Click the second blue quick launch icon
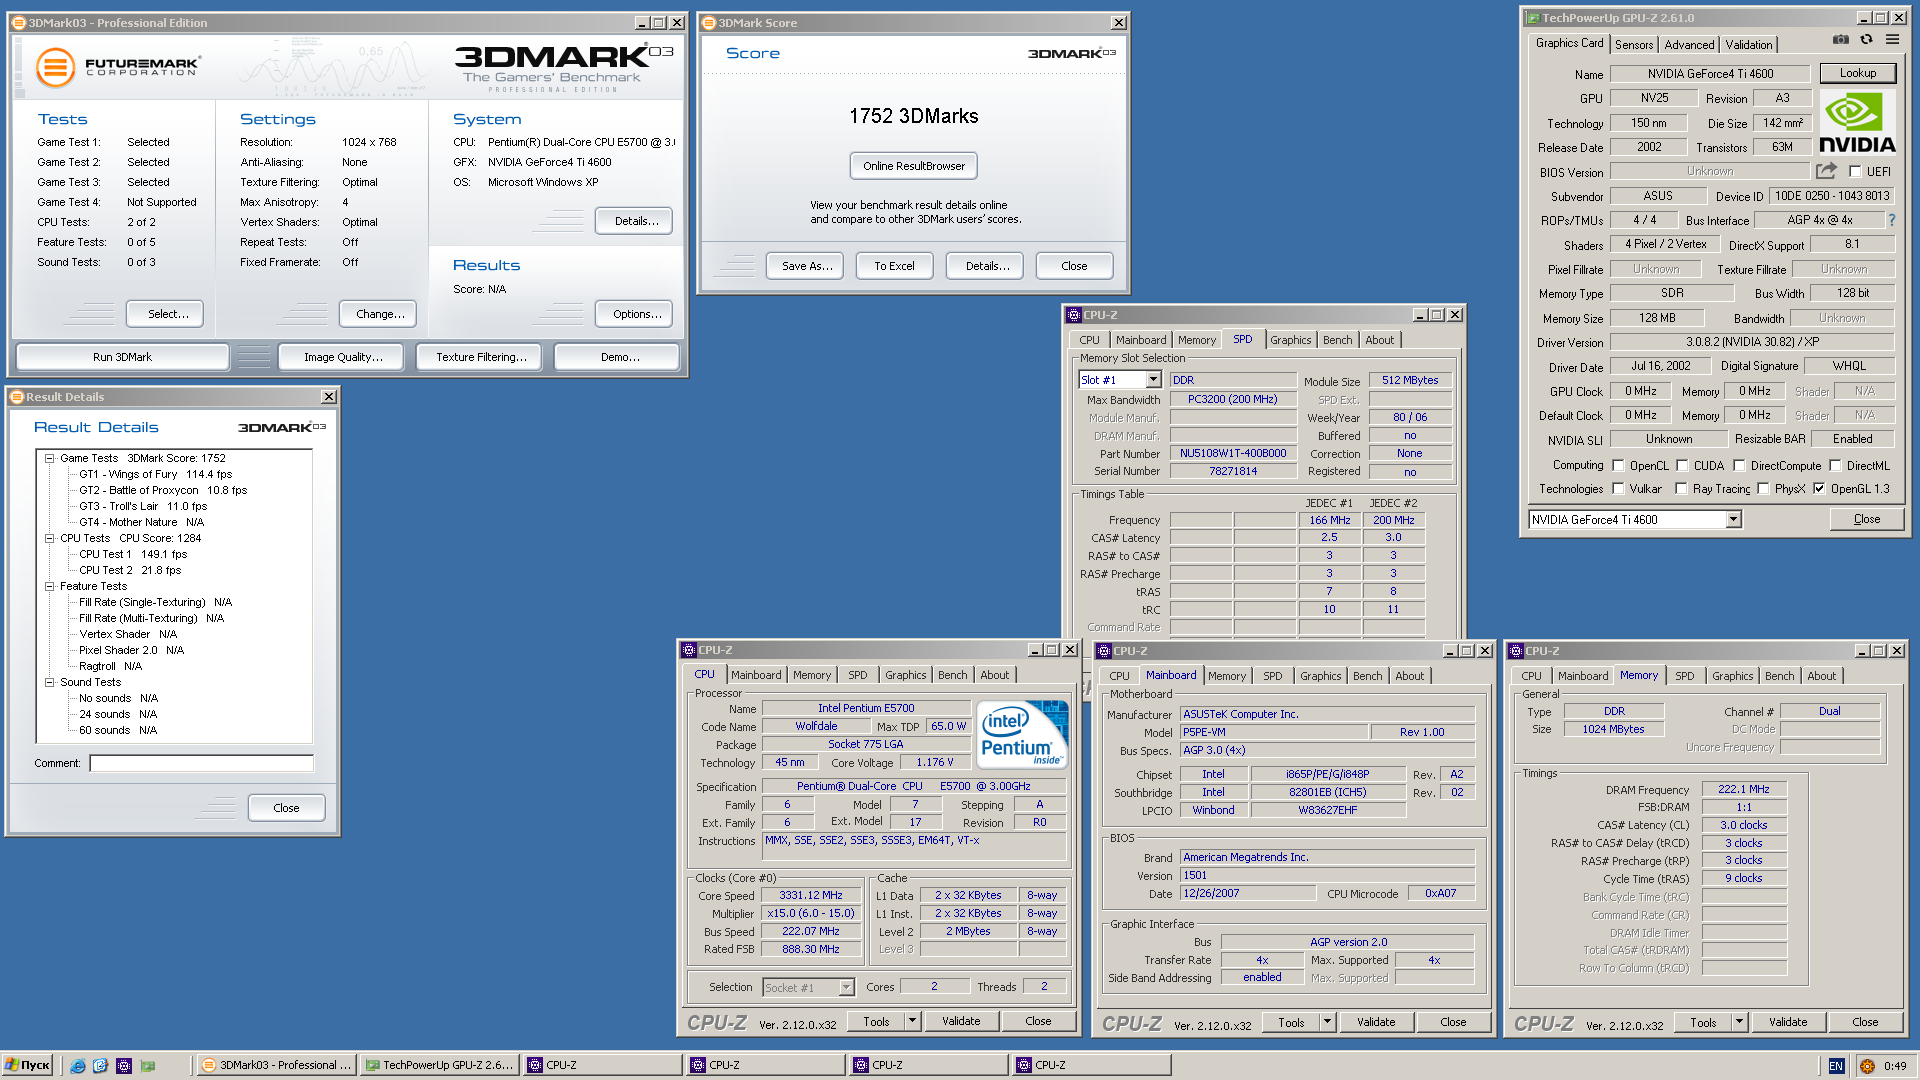 click(100, 1066)
